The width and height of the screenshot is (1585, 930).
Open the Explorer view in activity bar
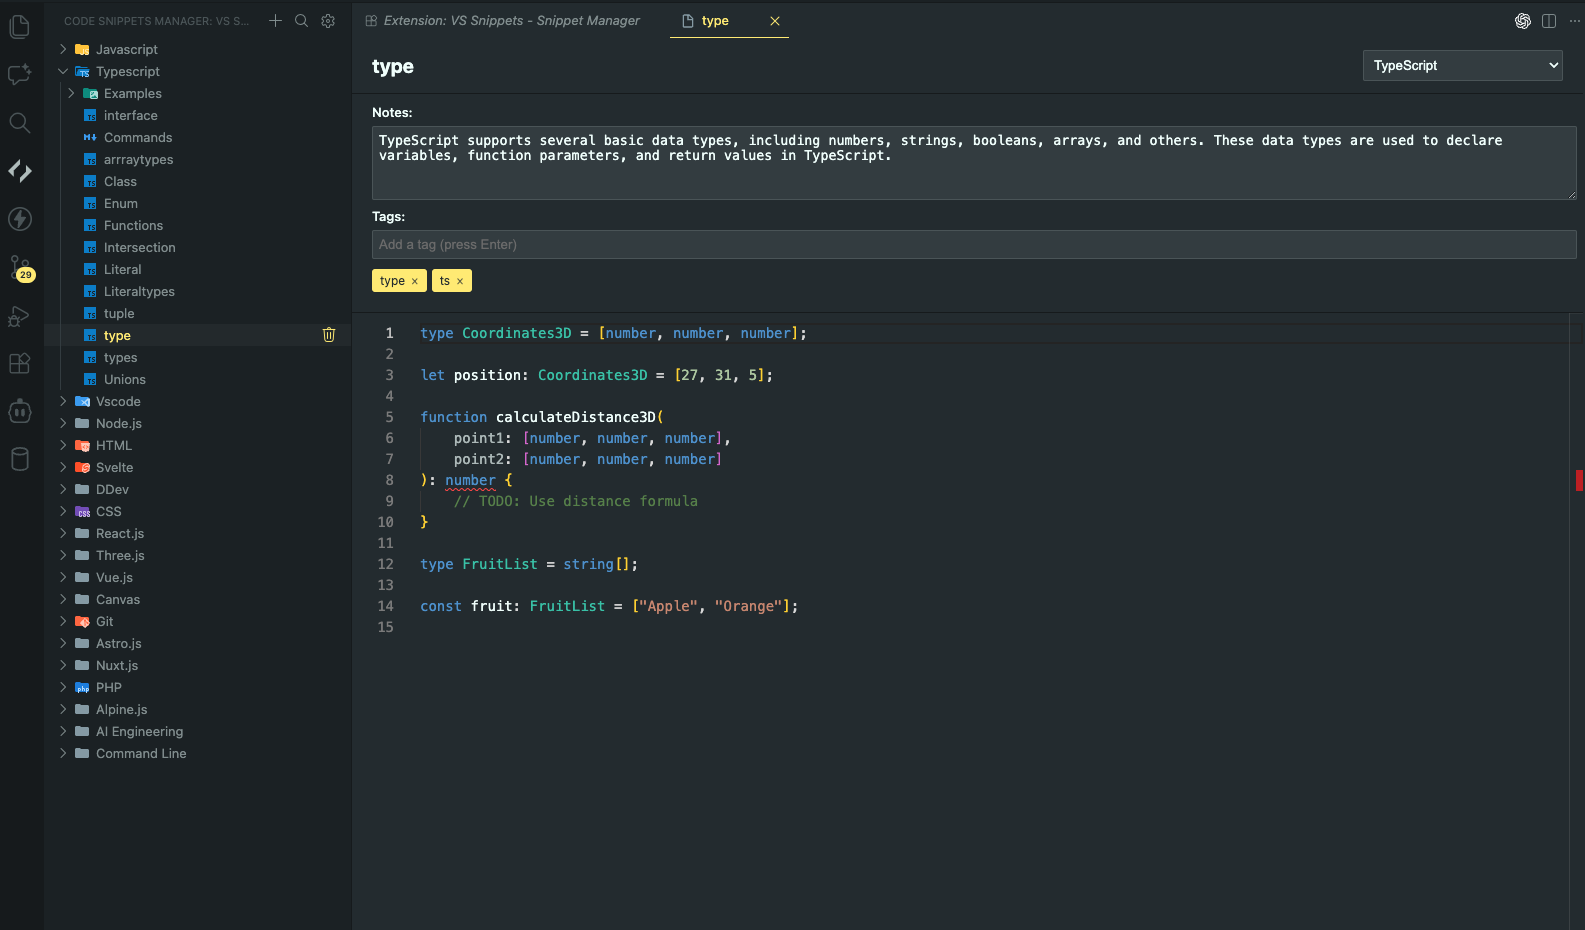pos(20,27)
